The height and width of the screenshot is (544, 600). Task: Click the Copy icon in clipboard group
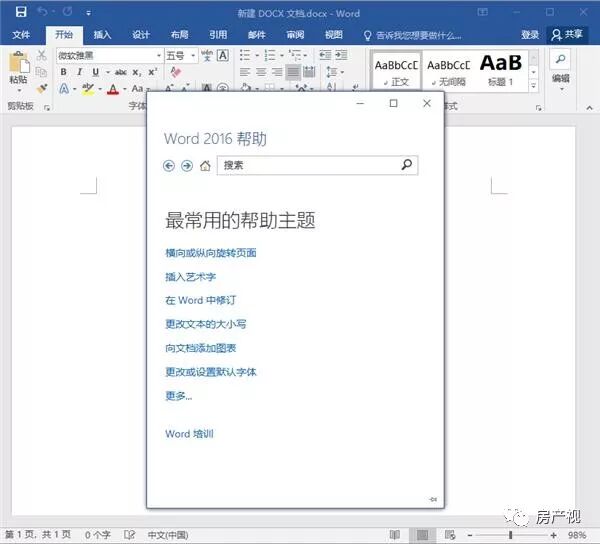tap(41, 72)
